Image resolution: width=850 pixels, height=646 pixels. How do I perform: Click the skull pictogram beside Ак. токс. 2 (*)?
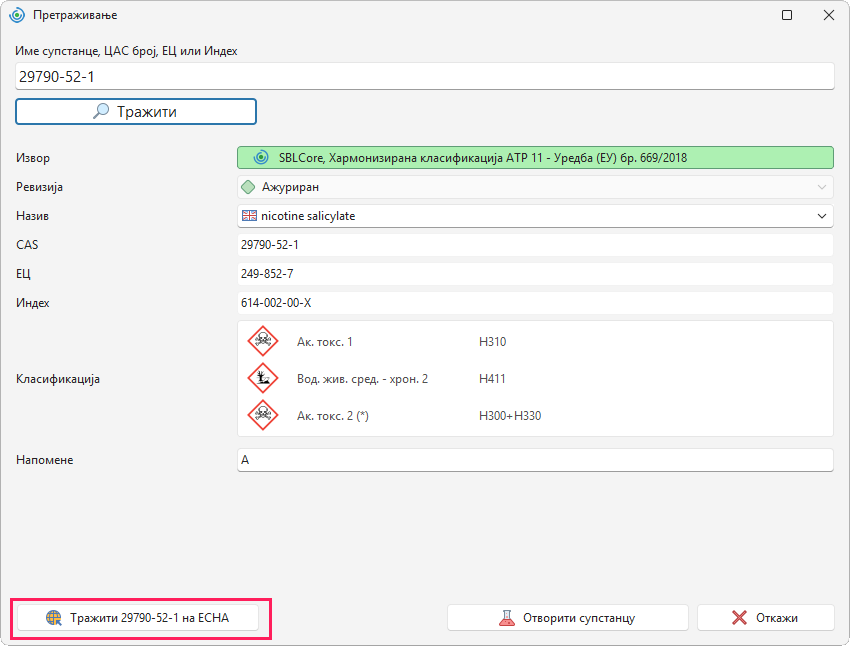(263, 415)
